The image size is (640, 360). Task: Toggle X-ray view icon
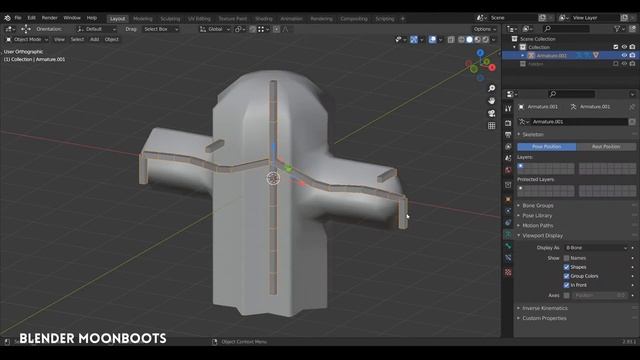pos(451,40)
